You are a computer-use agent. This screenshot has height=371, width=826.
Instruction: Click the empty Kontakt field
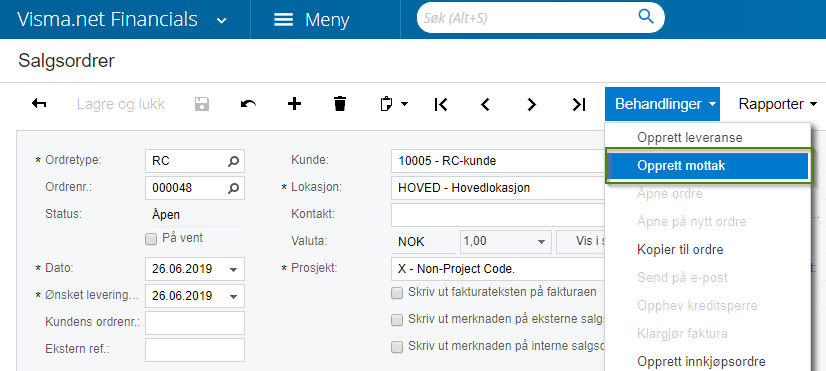(x=498, y=214)
